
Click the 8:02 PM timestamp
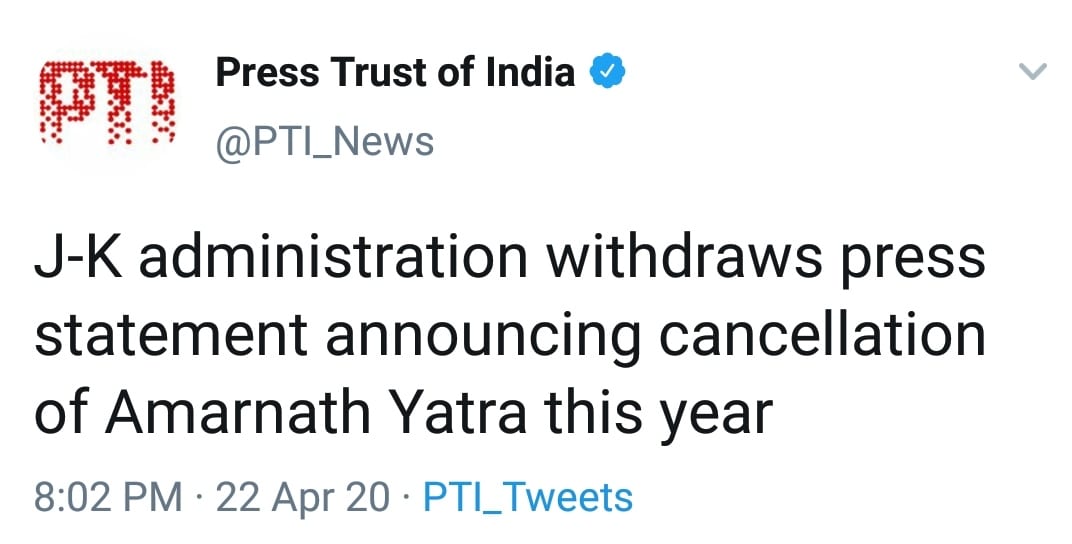[x=108, y=497]
